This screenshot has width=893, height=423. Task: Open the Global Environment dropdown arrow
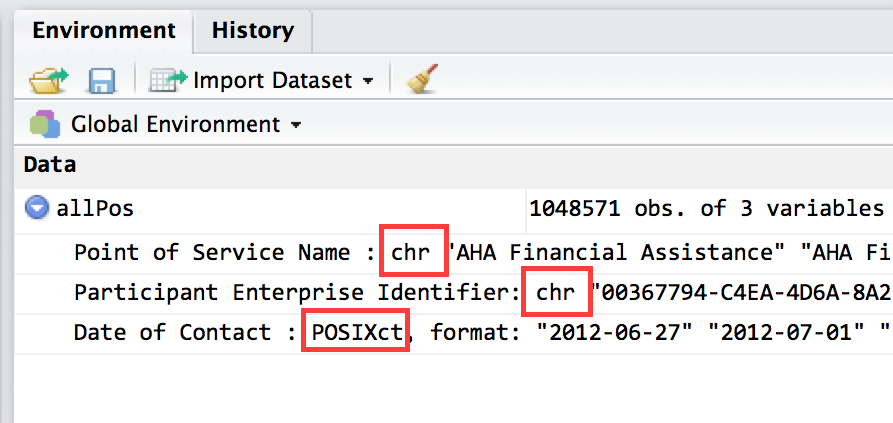pyautogui.click(x=295, y=126)
